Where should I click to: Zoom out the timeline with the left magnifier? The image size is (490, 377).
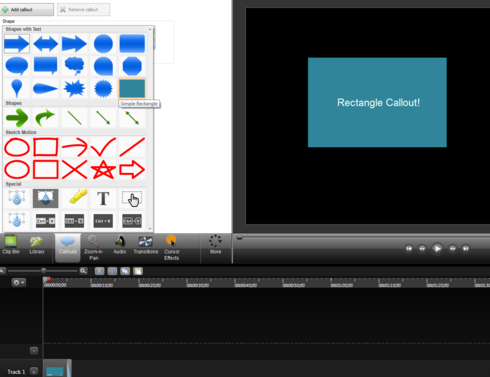(2, 271)
